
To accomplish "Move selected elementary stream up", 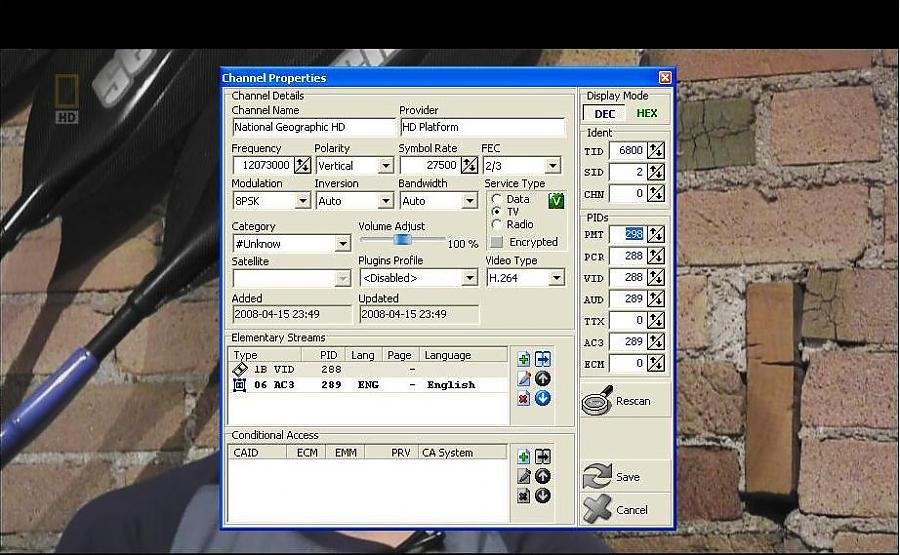I will tap(542, 379).
